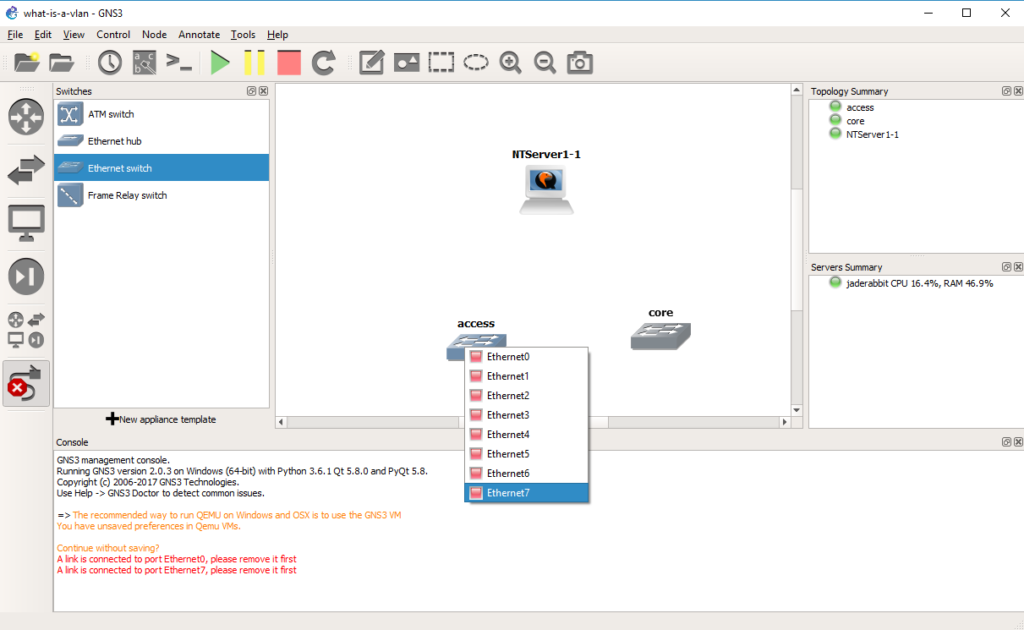Start all devices with green play button

(220, 63)
